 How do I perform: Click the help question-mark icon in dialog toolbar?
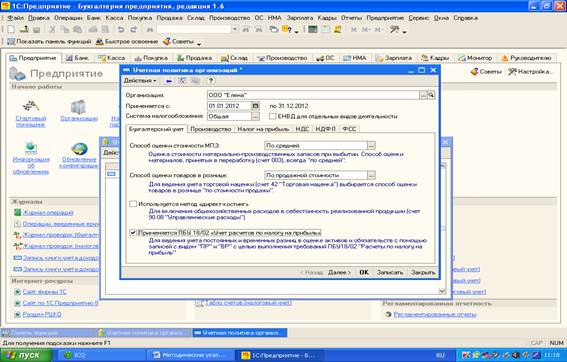(x=211, y=81)
